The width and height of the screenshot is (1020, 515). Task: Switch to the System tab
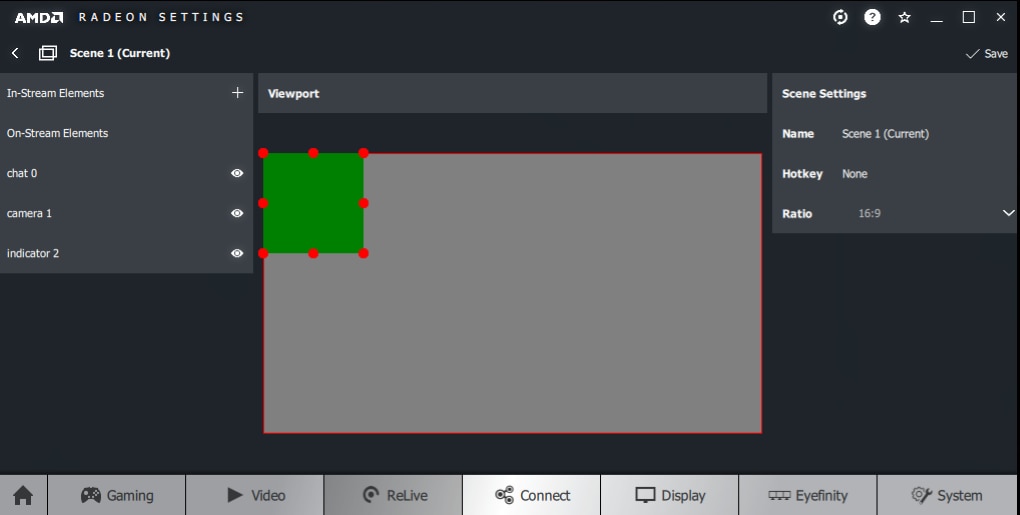947,495
